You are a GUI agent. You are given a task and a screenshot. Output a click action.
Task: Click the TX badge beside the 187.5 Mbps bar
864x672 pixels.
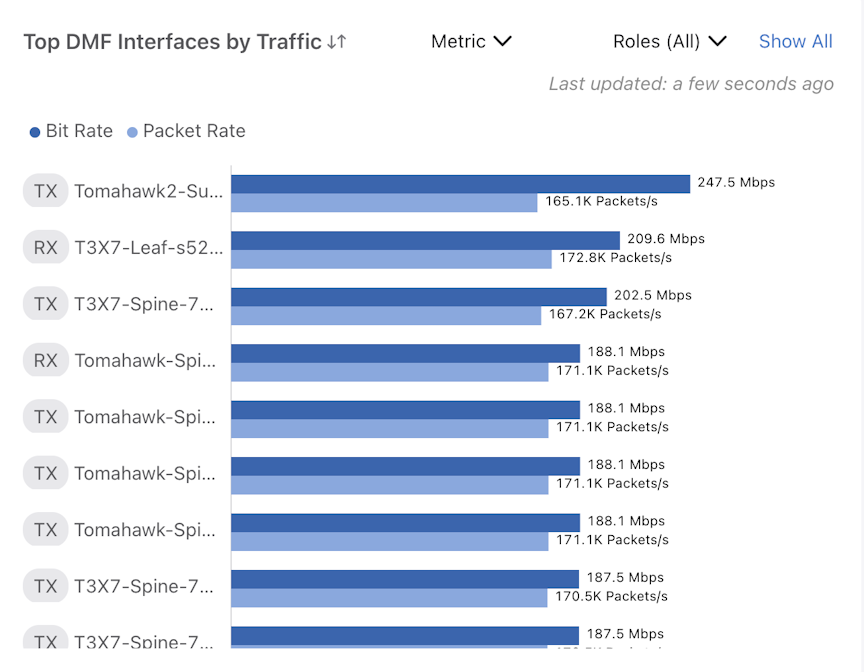(46, 586)
